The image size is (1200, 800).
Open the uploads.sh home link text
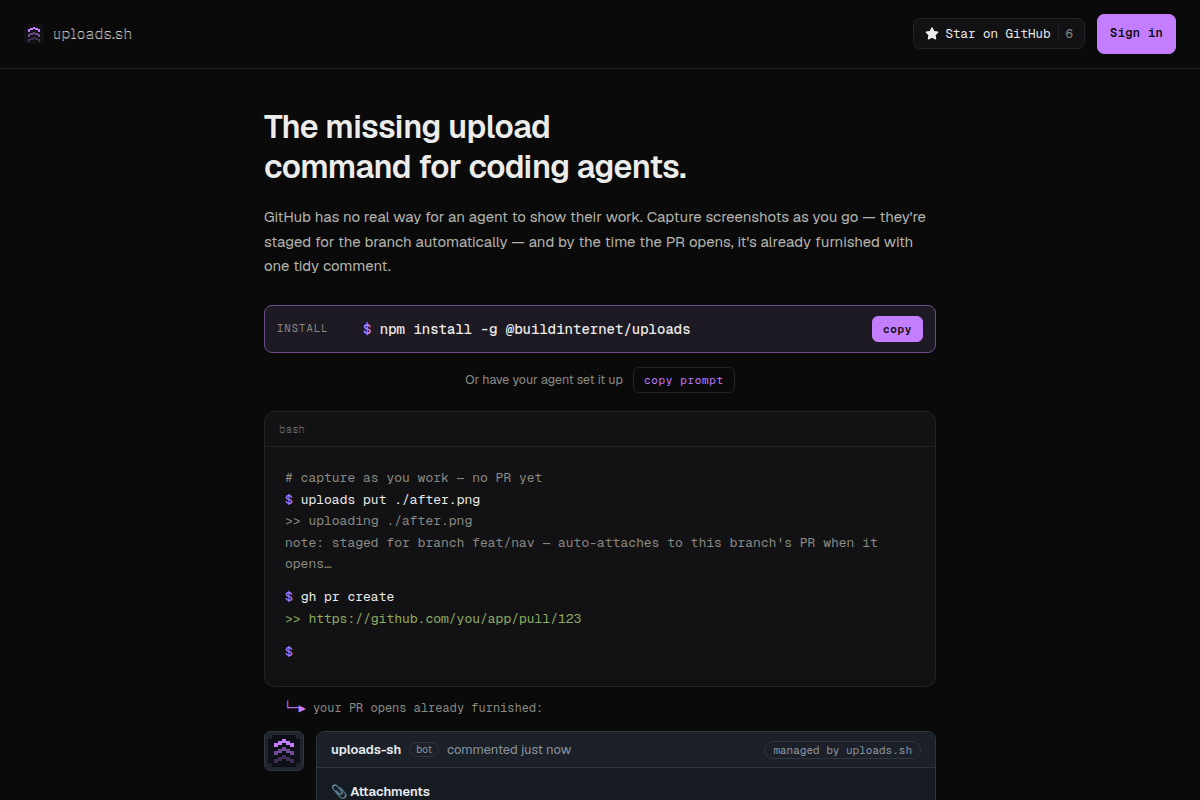point(92,34)
